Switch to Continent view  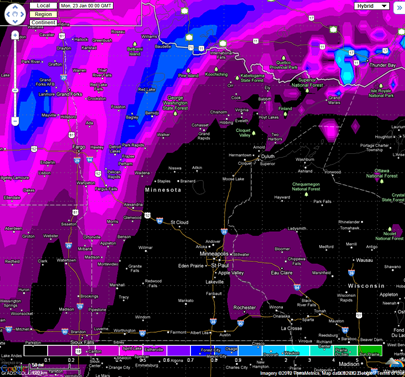[x=43, y=23]
